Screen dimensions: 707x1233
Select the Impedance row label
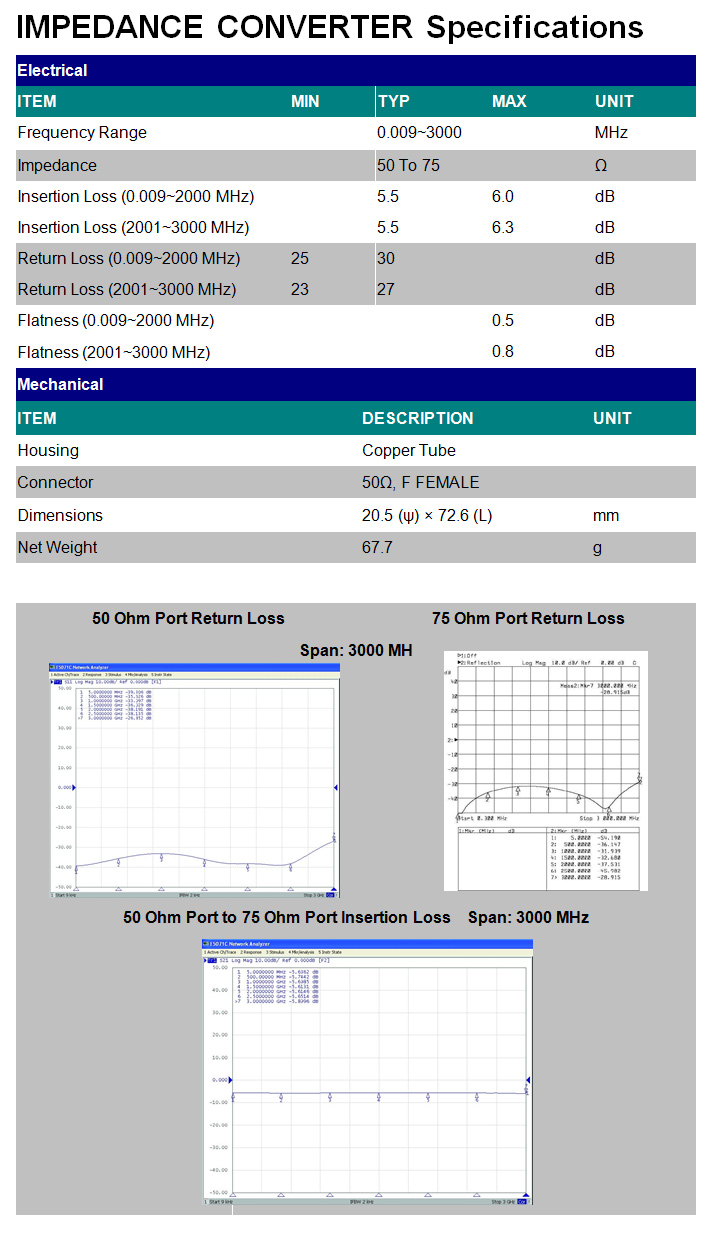click(x=57, y=165)
